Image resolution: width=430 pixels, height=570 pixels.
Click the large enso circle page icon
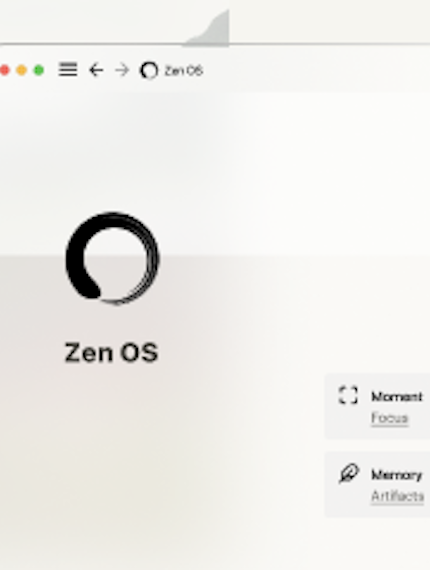point(112,258)
